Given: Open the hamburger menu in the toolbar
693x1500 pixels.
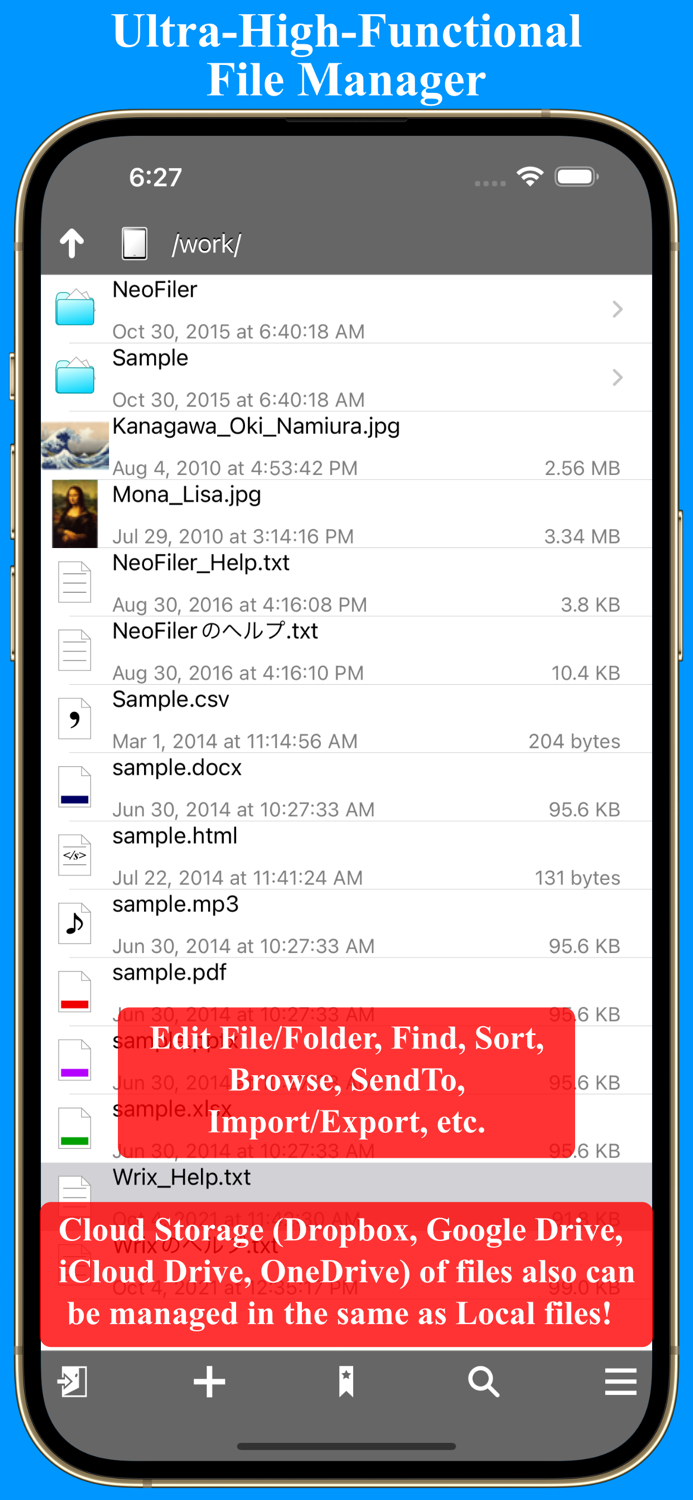Looking at the screenshot, I should click(621, 1382).
